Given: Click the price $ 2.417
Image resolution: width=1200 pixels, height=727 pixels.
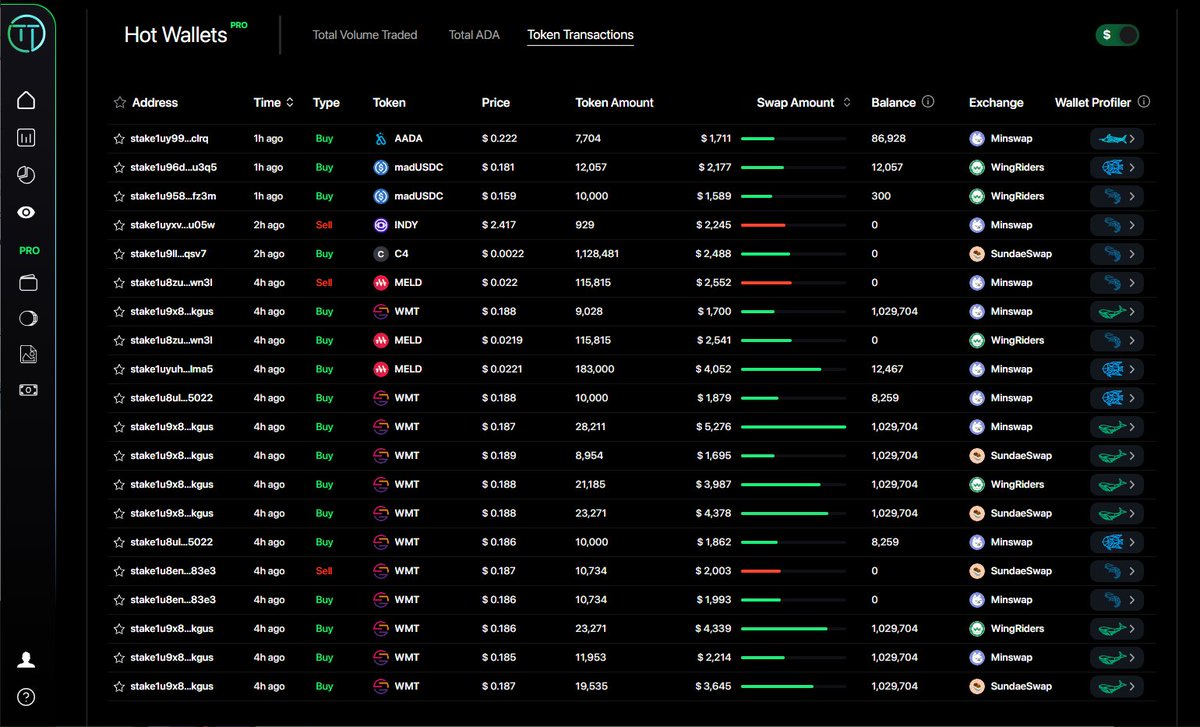Looking at the screenshot, I should tap(500, 225).
